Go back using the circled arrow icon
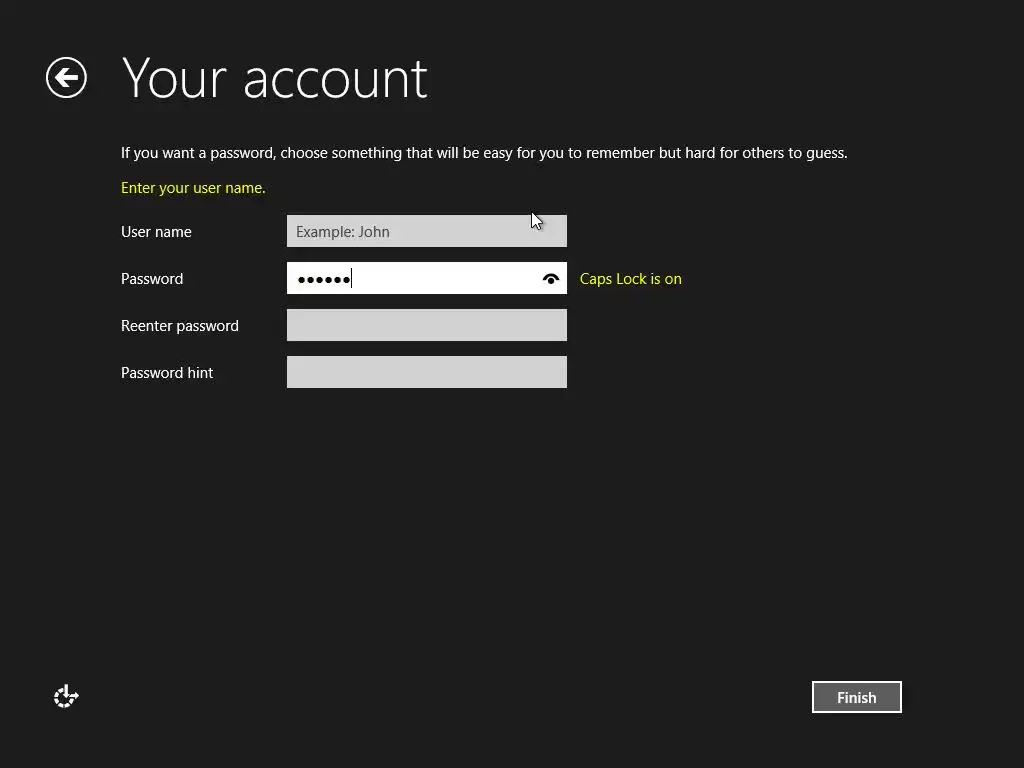Screen dimensions: 1024x768 [66, 78]
